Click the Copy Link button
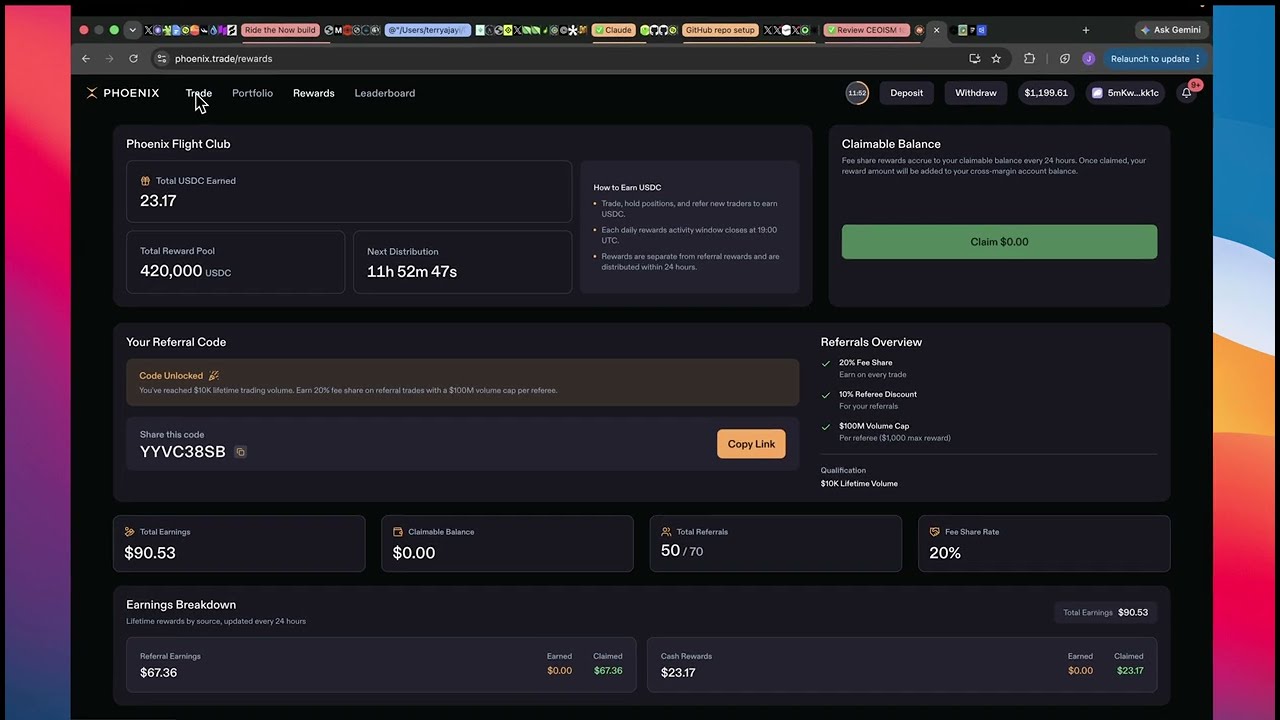Image resolution: width=1280 pixels, height=720 pixels. click(x=751, y=444)
